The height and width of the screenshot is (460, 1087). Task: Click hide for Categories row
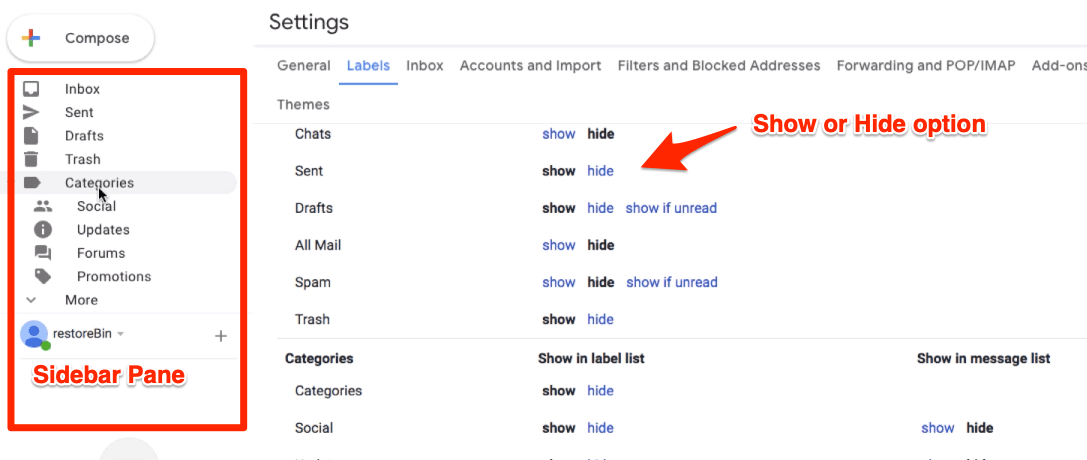pyautogui.click(x=600, y=391)
